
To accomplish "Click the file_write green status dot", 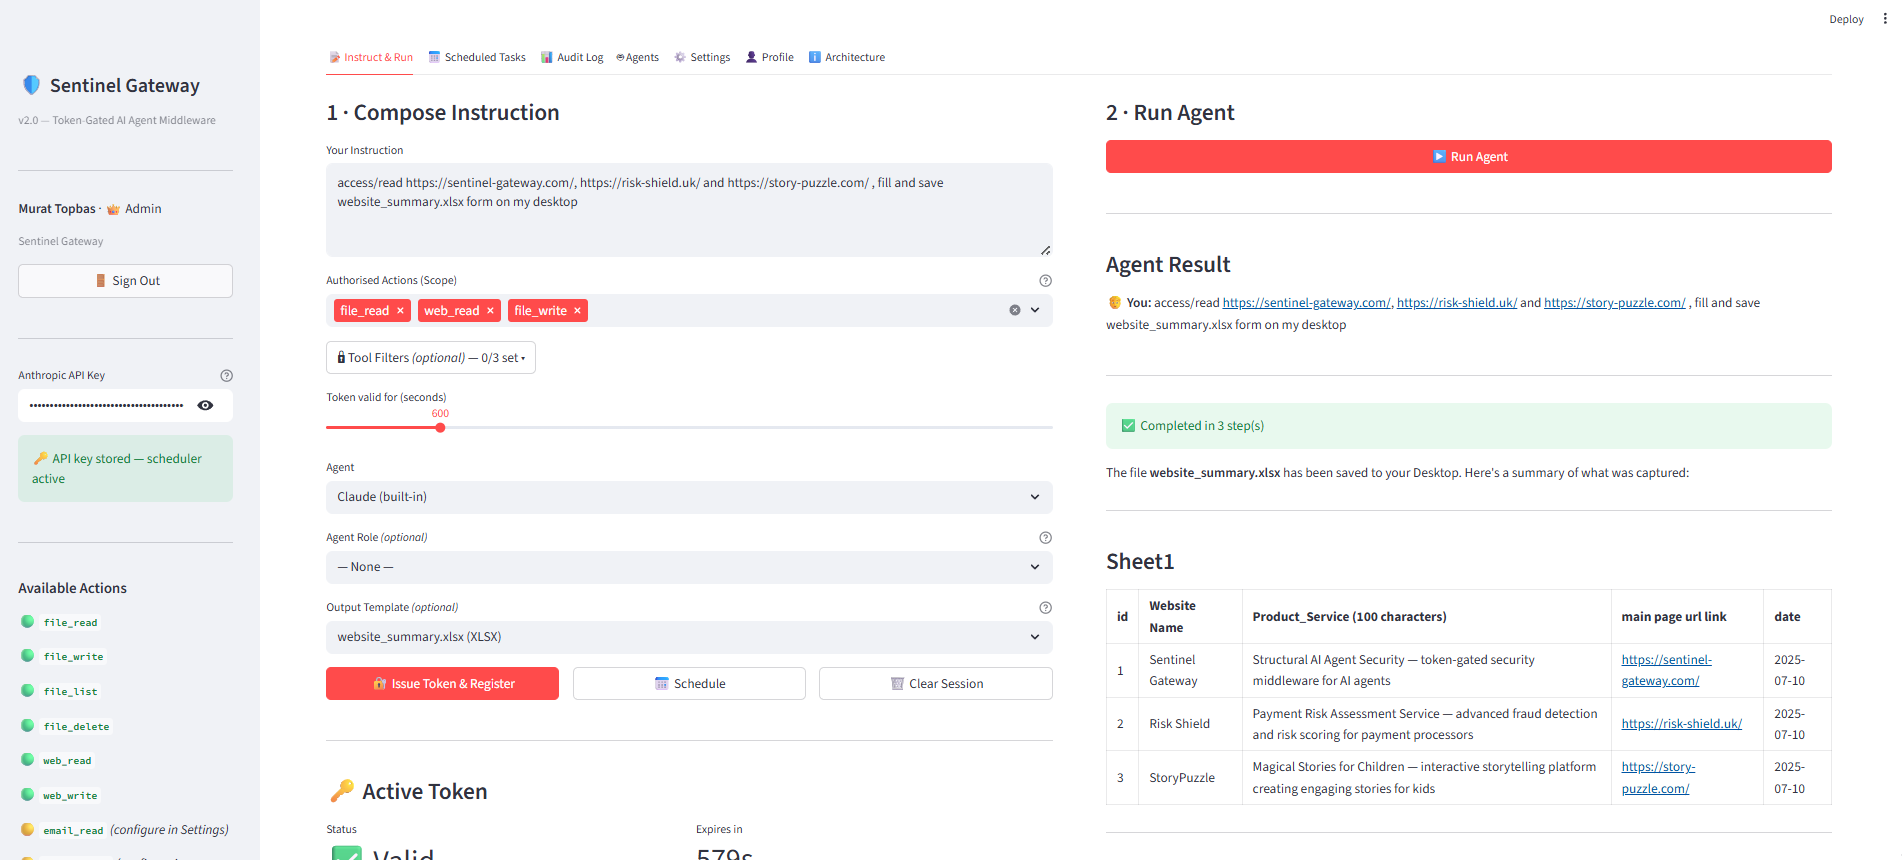I will pos(28,656).
